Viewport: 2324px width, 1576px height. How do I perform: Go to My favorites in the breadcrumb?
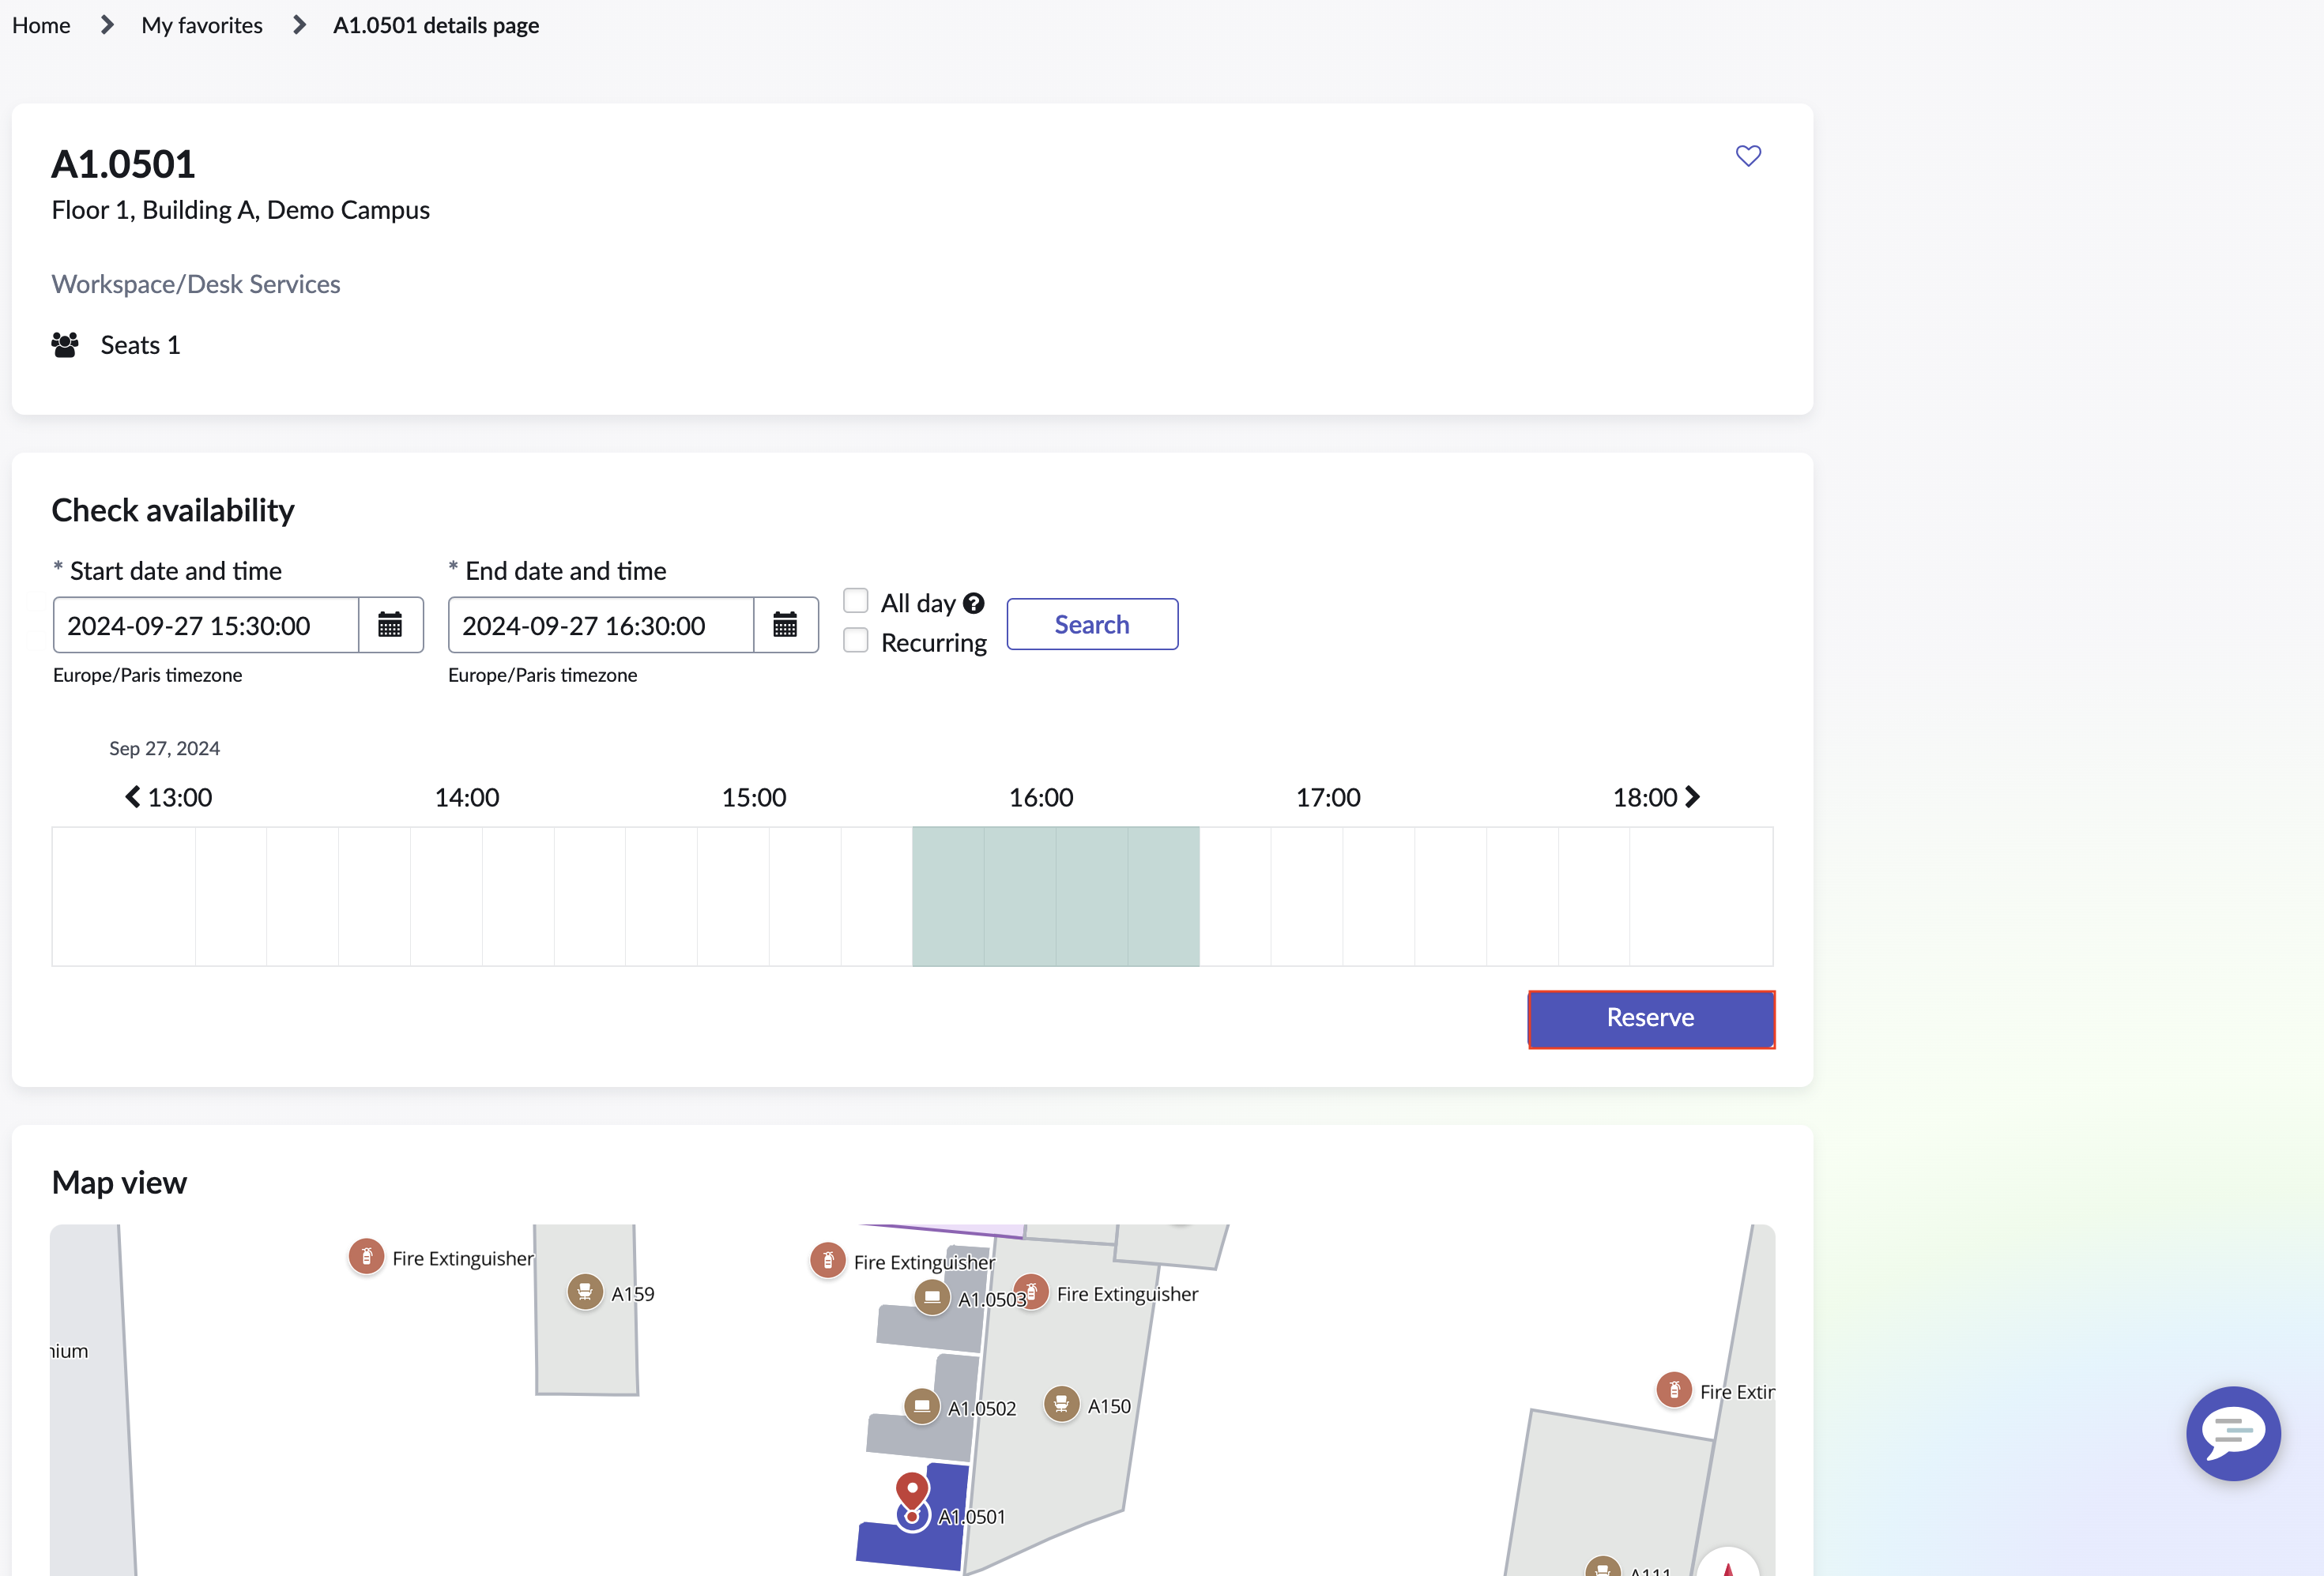(202, 25)
